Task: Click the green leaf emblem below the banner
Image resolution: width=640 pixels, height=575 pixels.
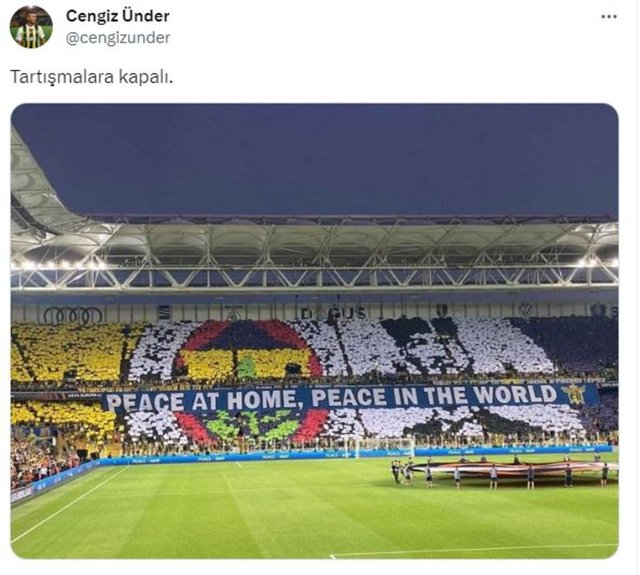Action: coord(251,424)
